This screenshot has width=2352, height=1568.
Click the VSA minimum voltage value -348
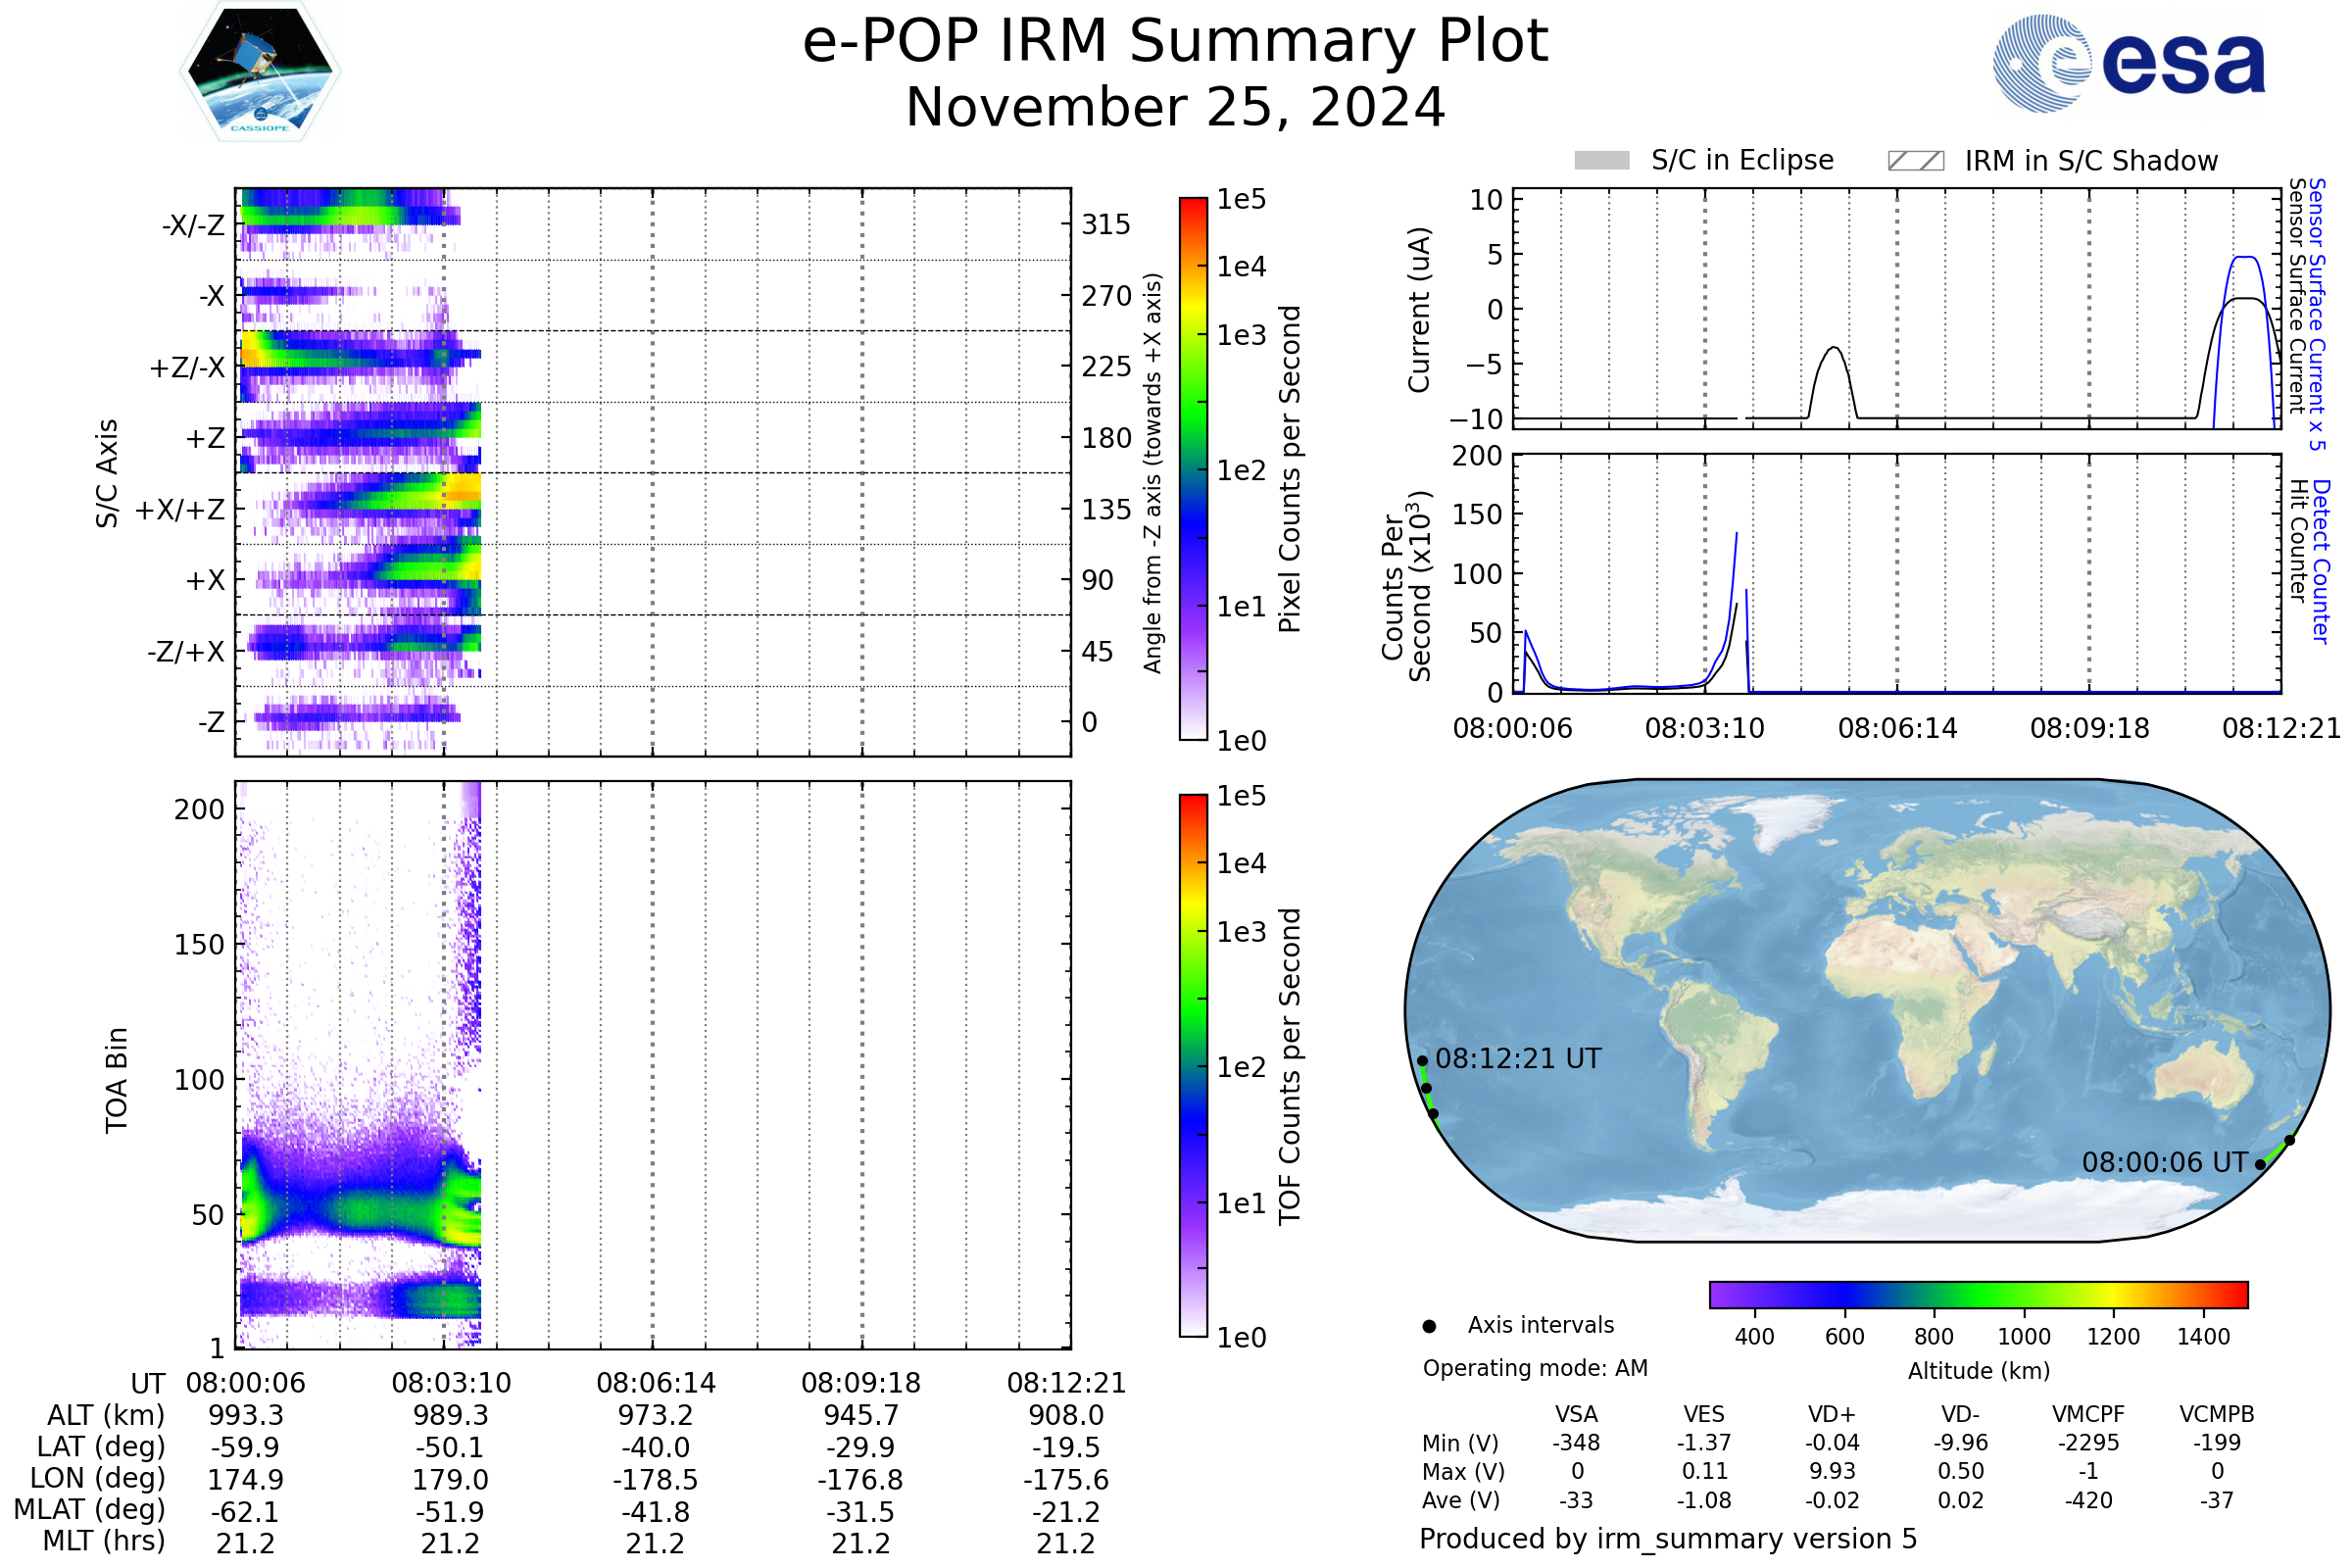coord(1576,1443)
